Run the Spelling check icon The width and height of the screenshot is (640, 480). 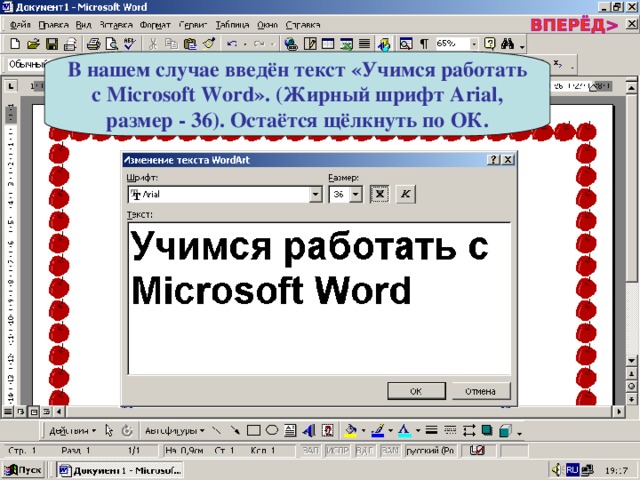130,44
